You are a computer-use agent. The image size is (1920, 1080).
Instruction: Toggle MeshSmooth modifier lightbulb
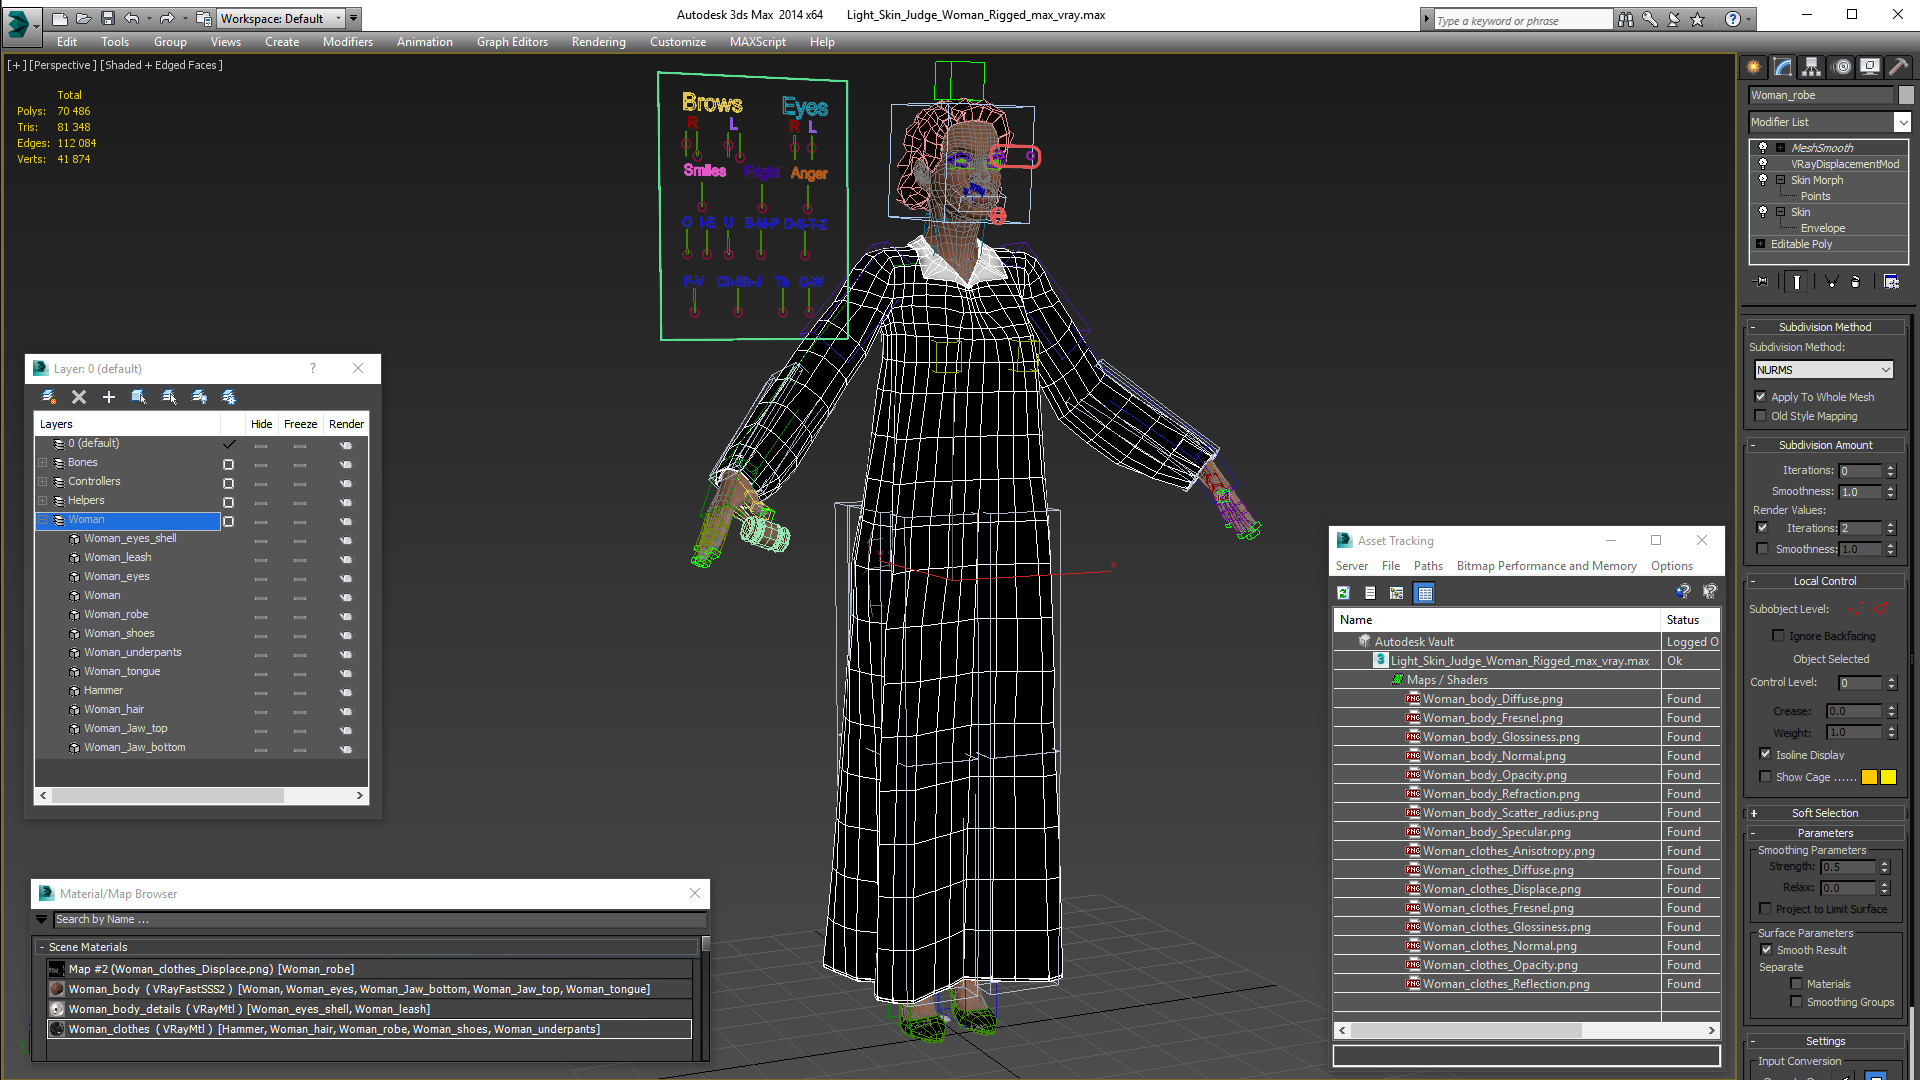(1763, 147)
